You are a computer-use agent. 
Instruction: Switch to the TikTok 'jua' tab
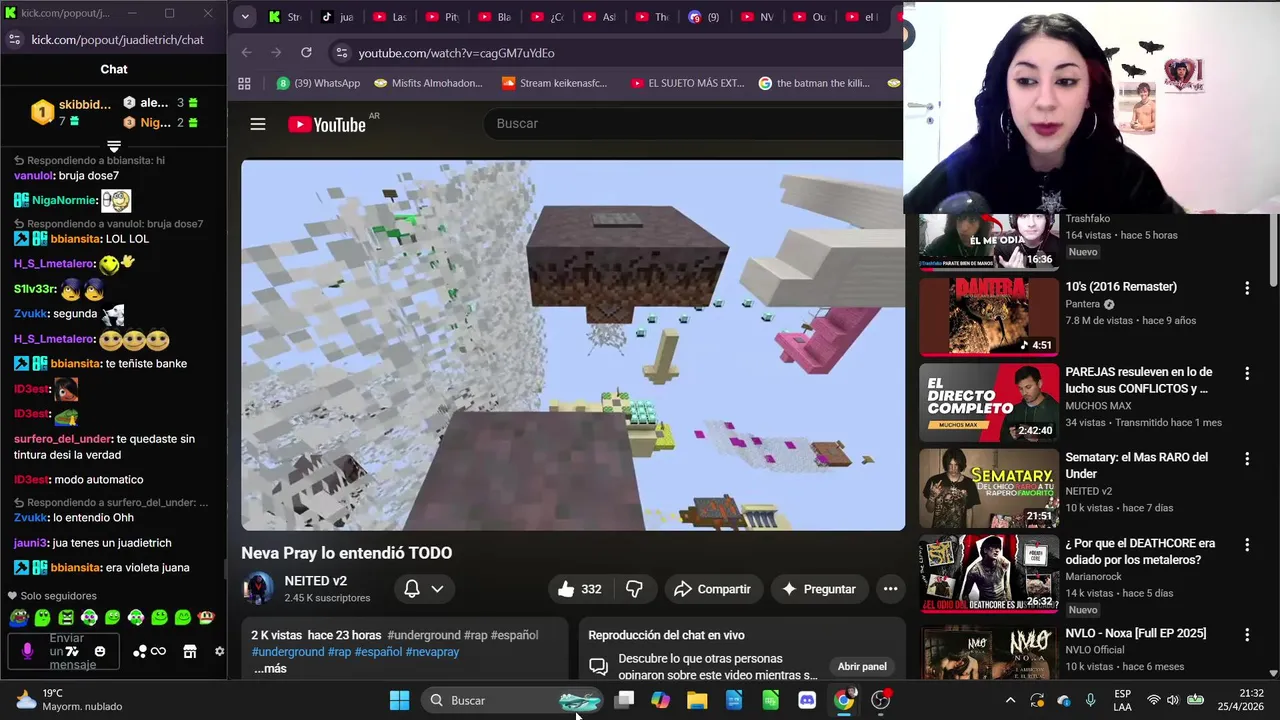coord(337,17)
